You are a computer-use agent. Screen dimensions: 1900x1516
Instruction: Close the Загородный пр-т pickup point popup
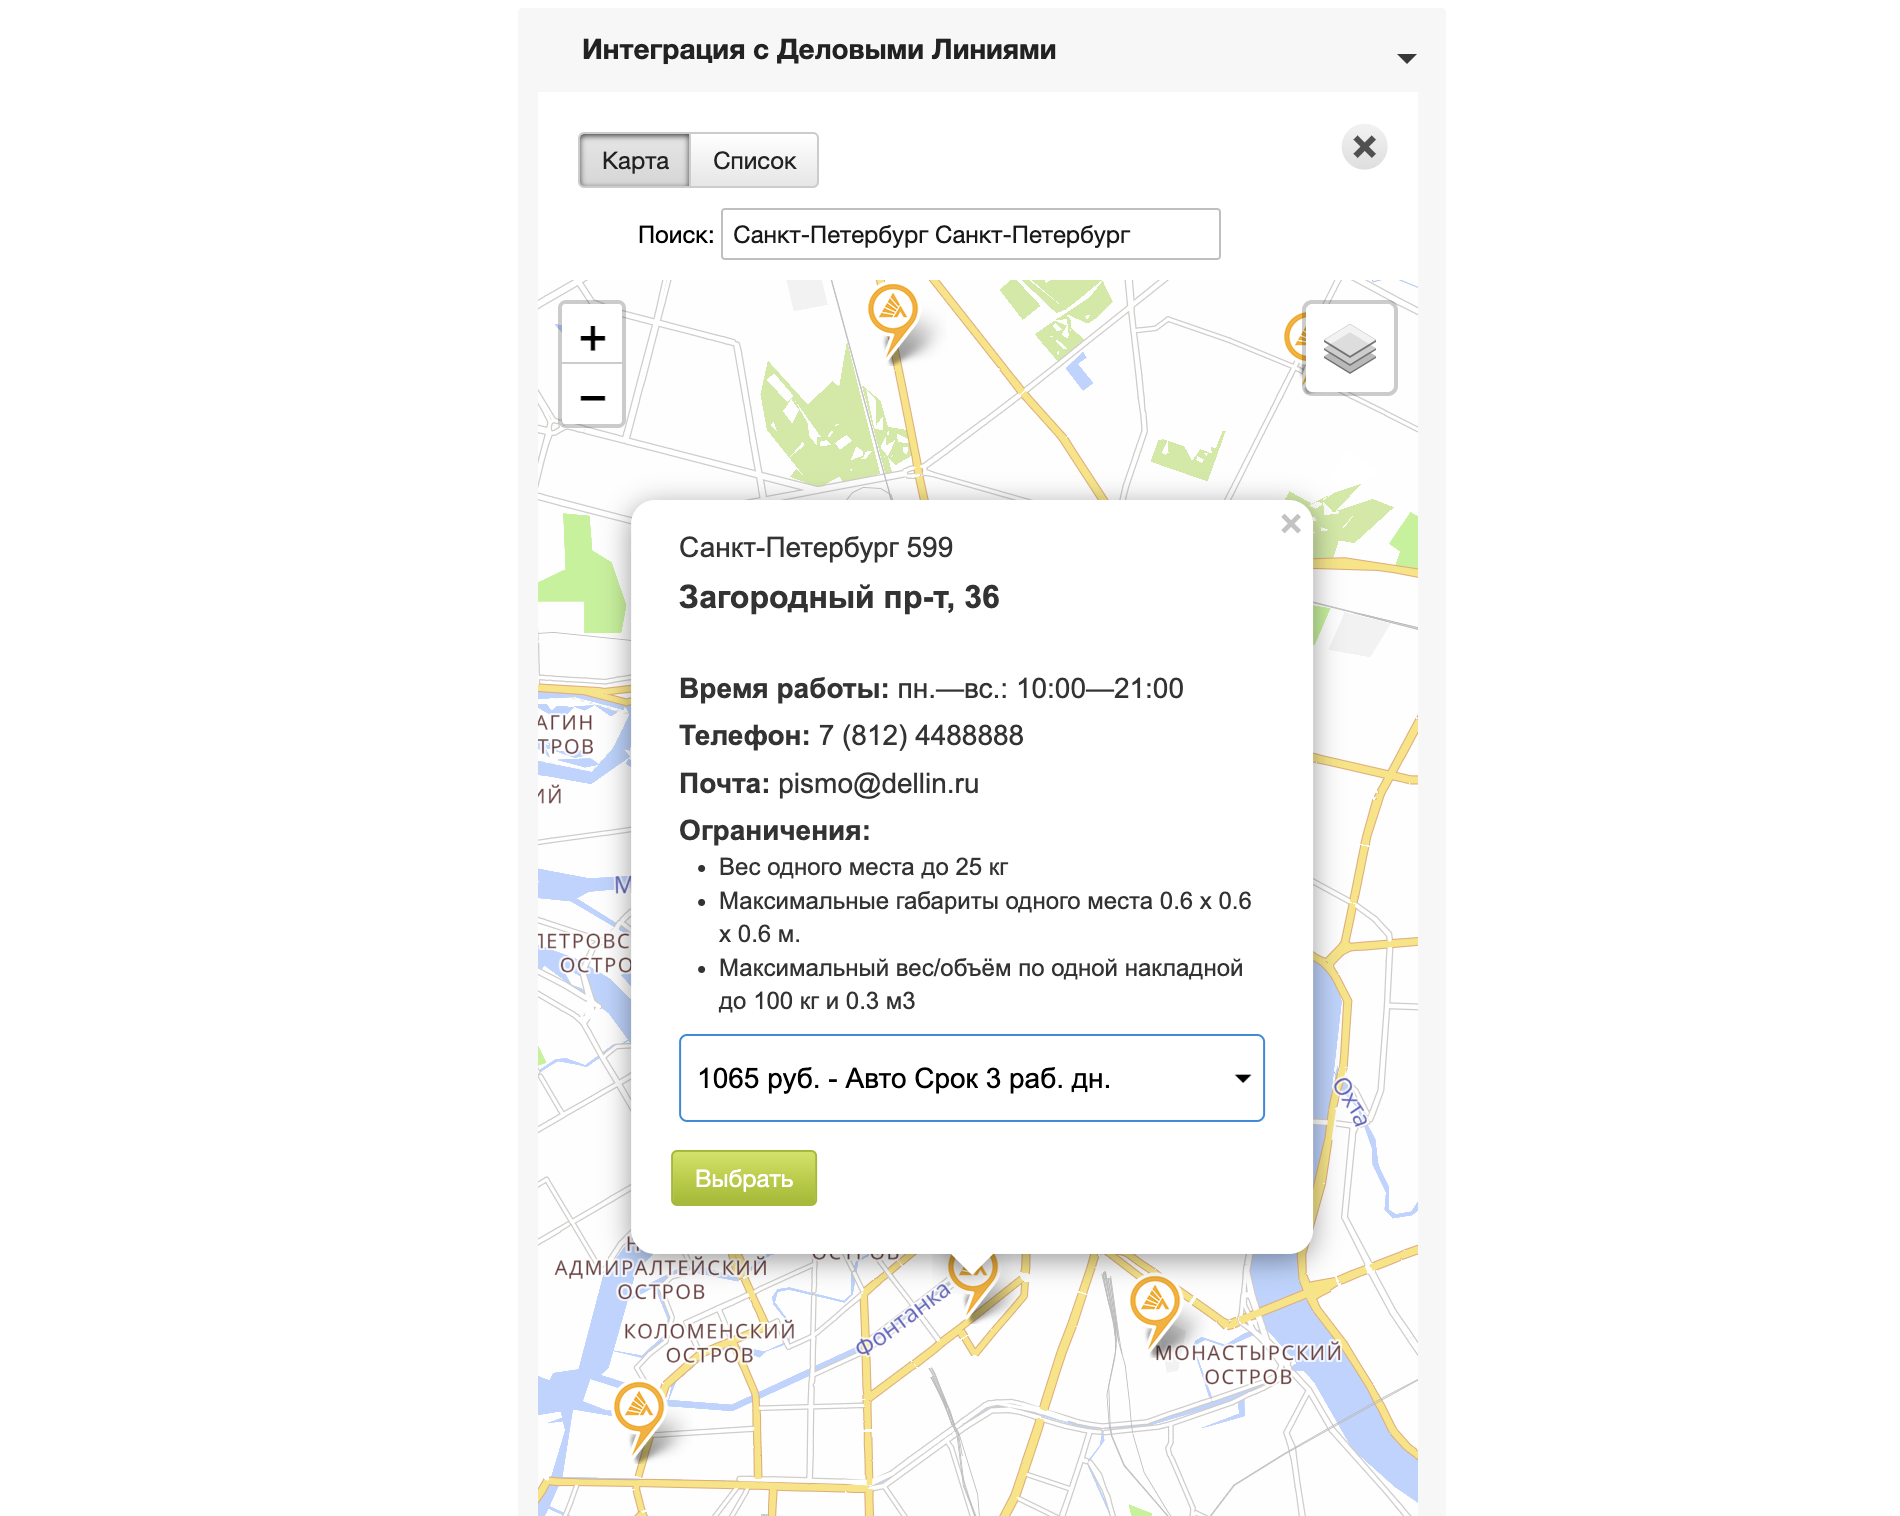(1290, 524)
